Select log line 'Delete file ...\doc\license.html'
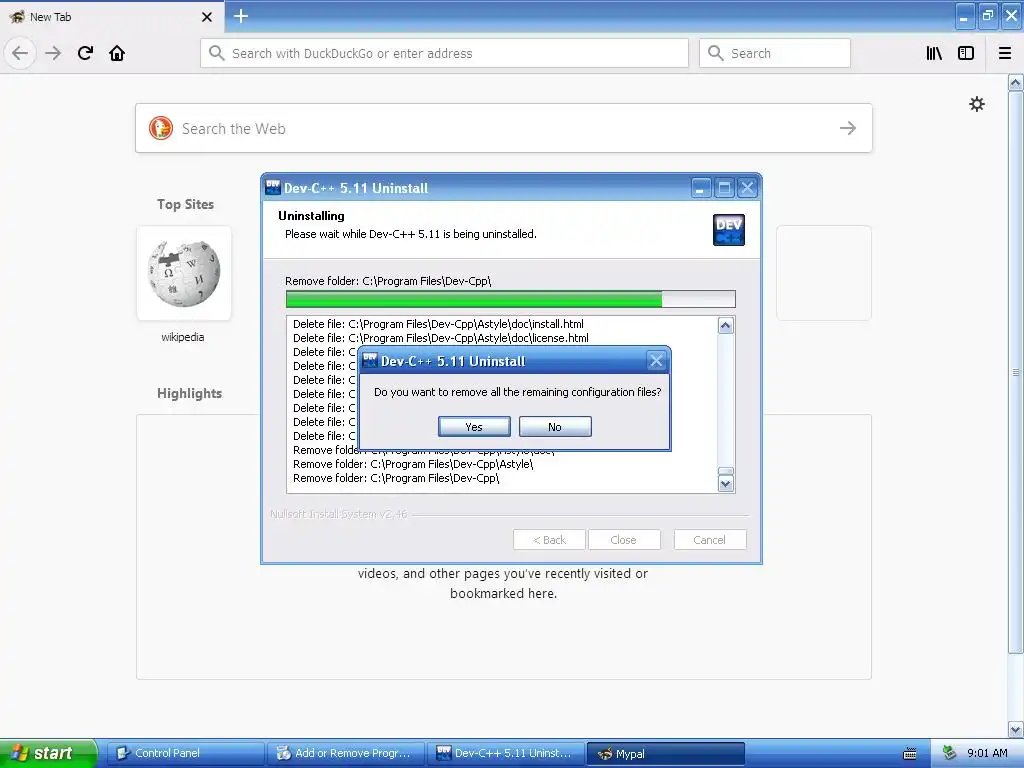 (441, 338)
